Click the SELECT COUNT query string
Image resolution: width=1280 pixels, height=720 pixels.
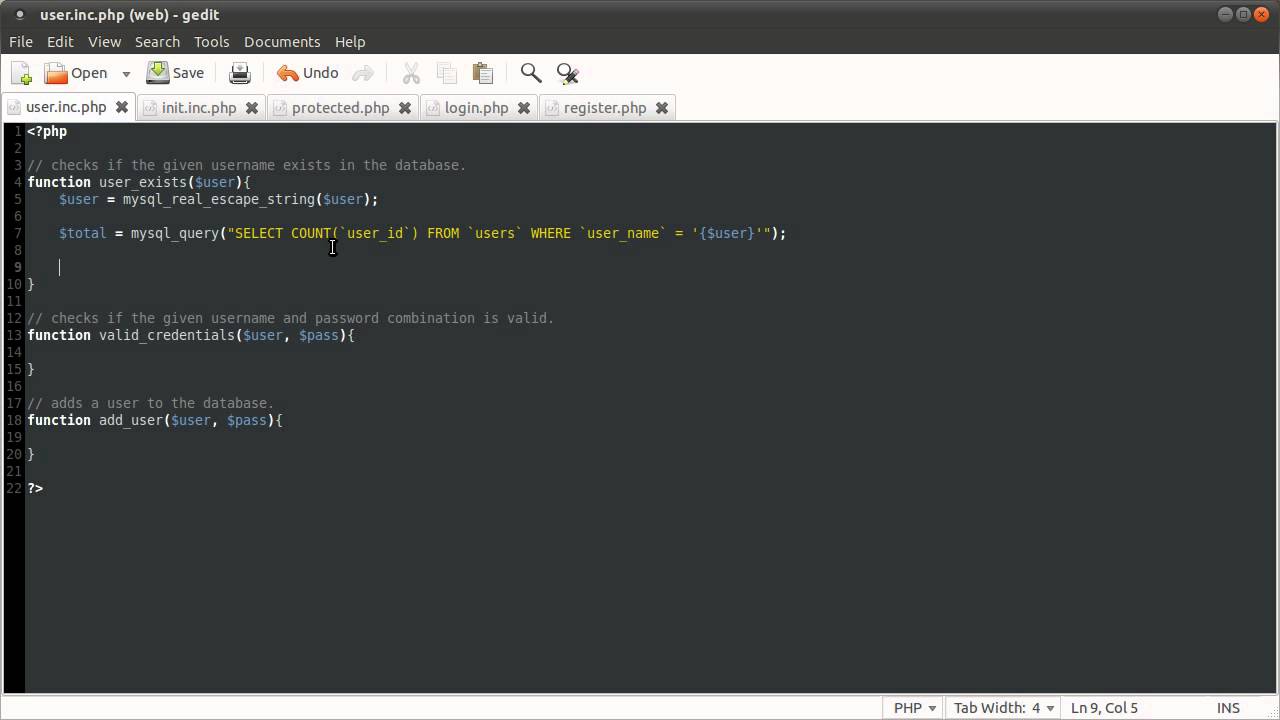[x=500, y=233]
